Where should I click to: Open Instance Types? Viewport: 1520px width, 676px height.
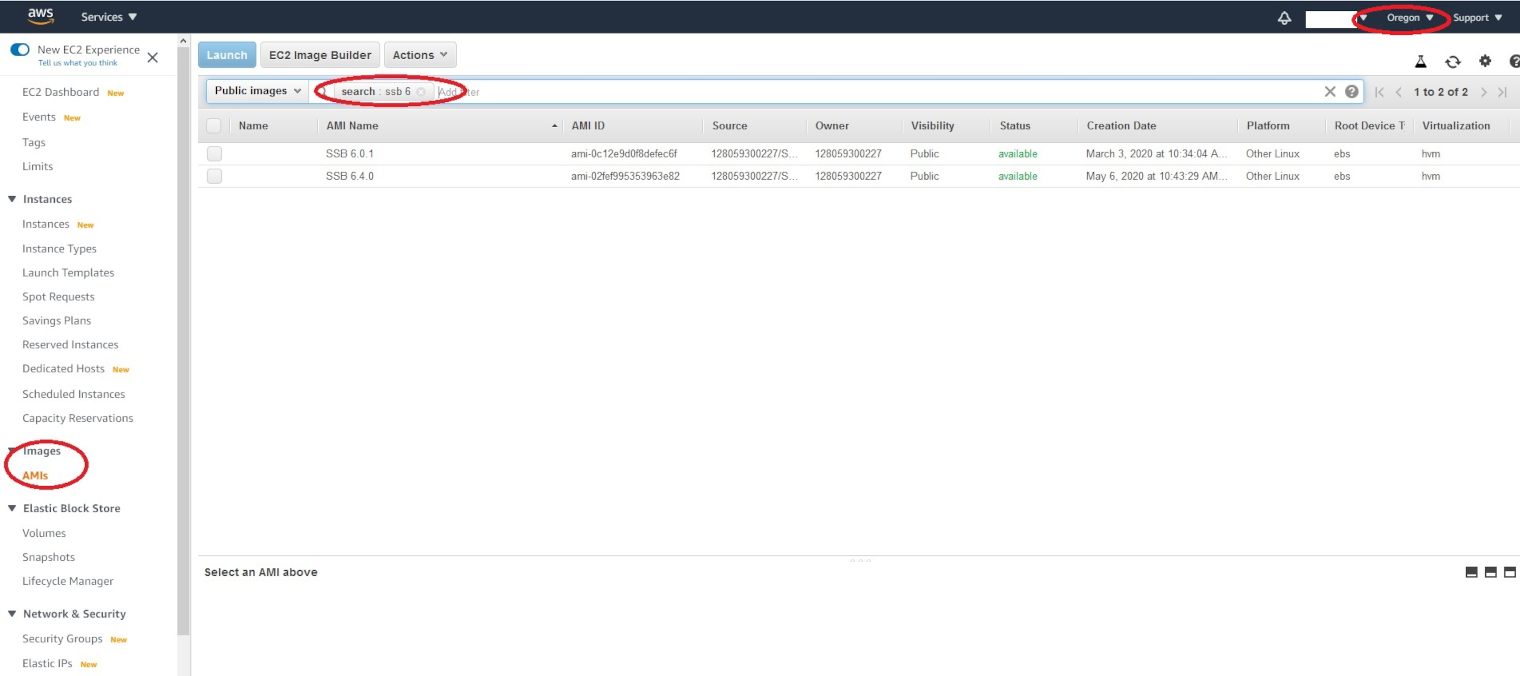coord(60,248)
